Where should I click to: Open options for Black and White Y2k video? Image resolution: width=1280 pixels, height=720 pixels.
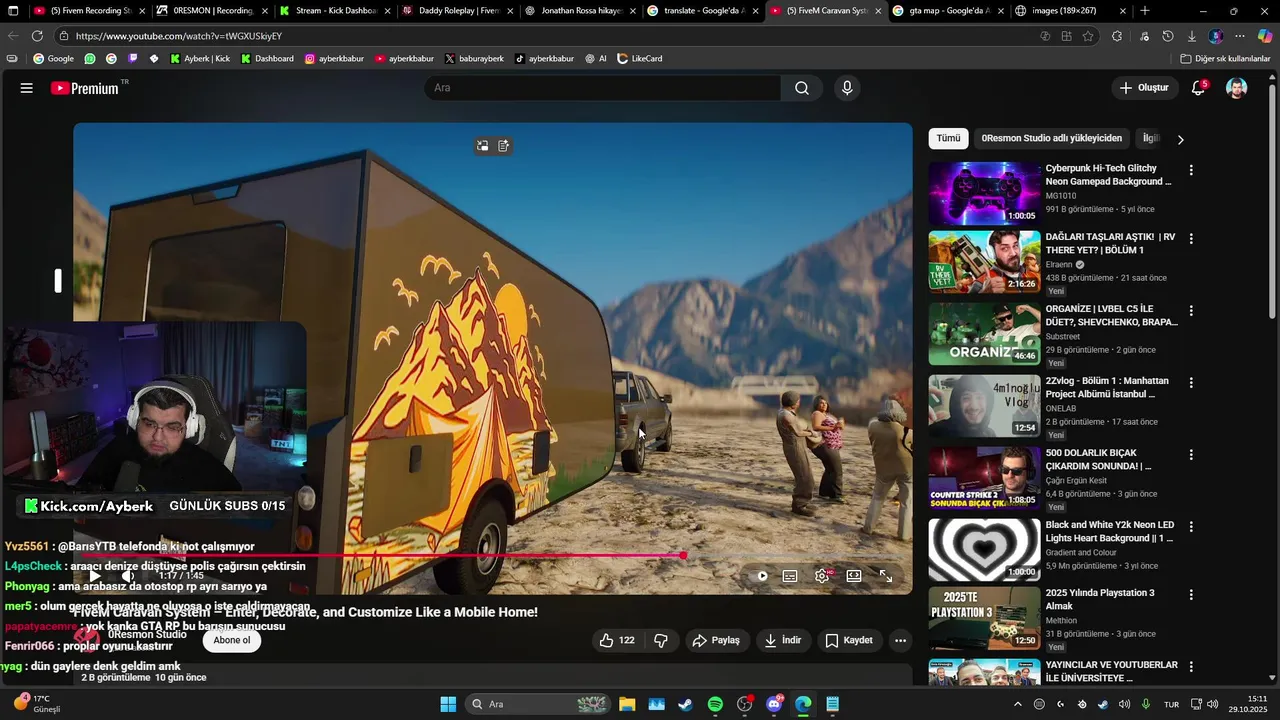click(x=1190, y=527)
